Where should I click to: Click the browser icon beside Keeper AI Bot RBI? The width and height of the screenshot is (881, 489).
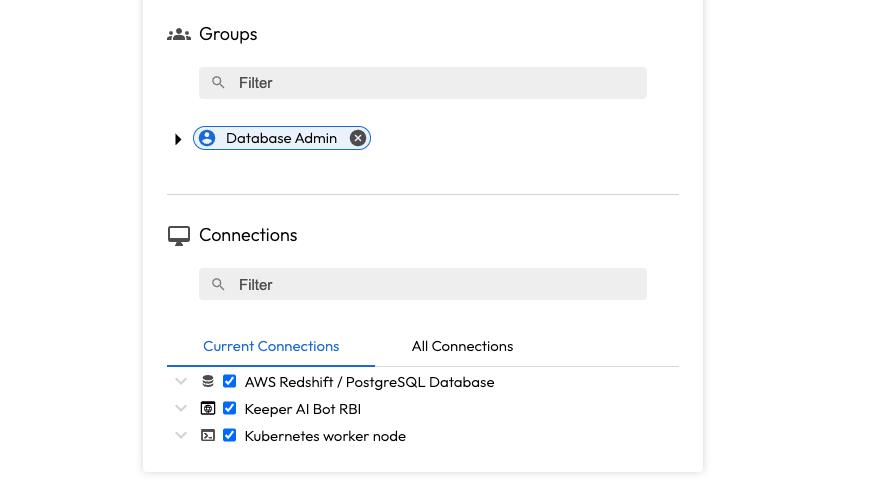[x=208, y=409]
